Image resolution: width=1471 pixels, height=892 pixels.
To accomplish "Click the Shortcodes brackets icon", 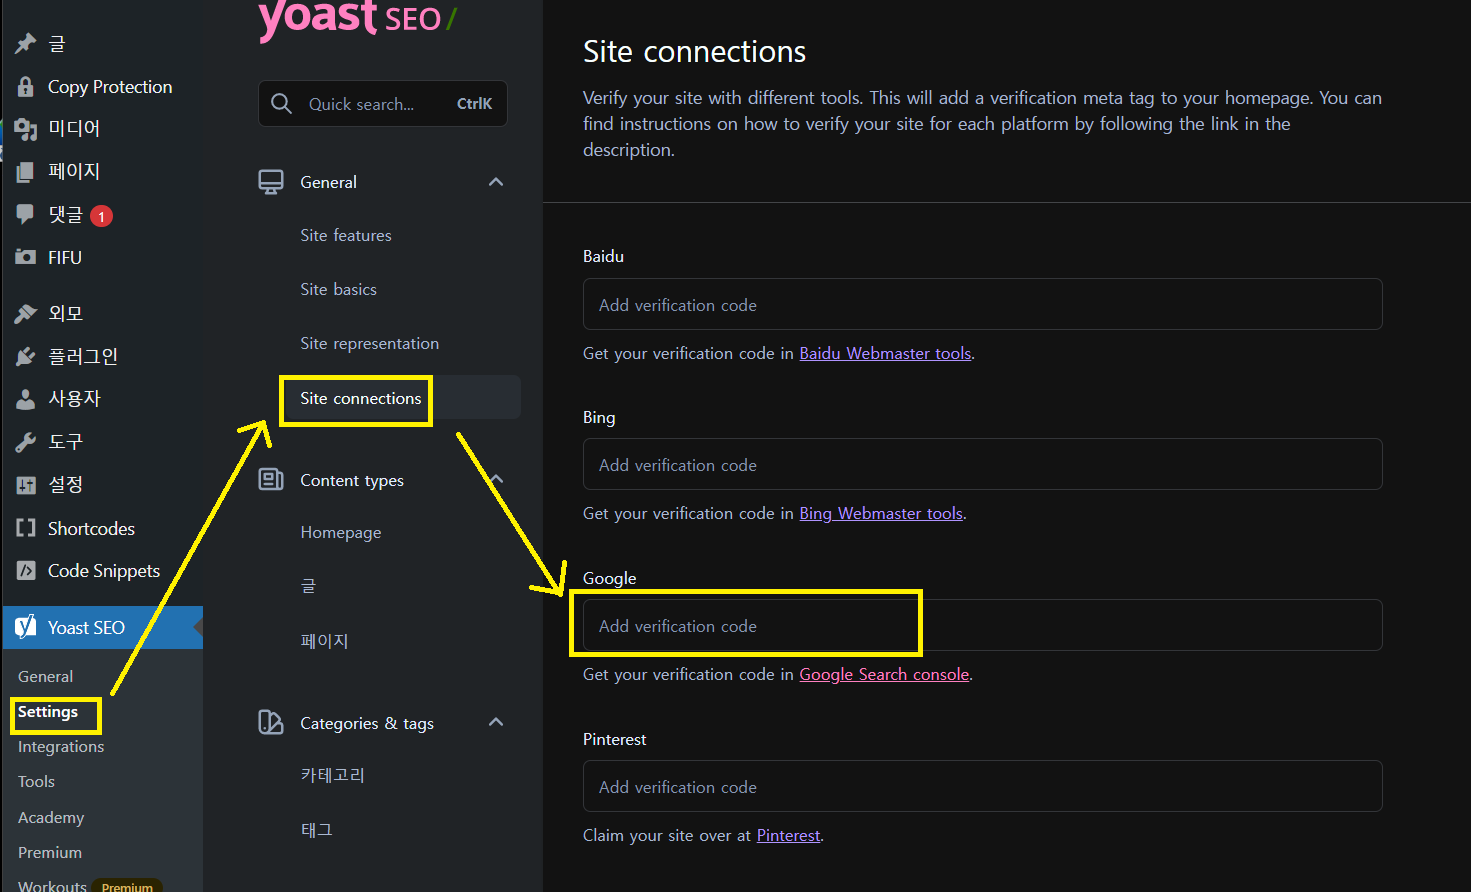I will pyautogui.click(x=26, y=528).
